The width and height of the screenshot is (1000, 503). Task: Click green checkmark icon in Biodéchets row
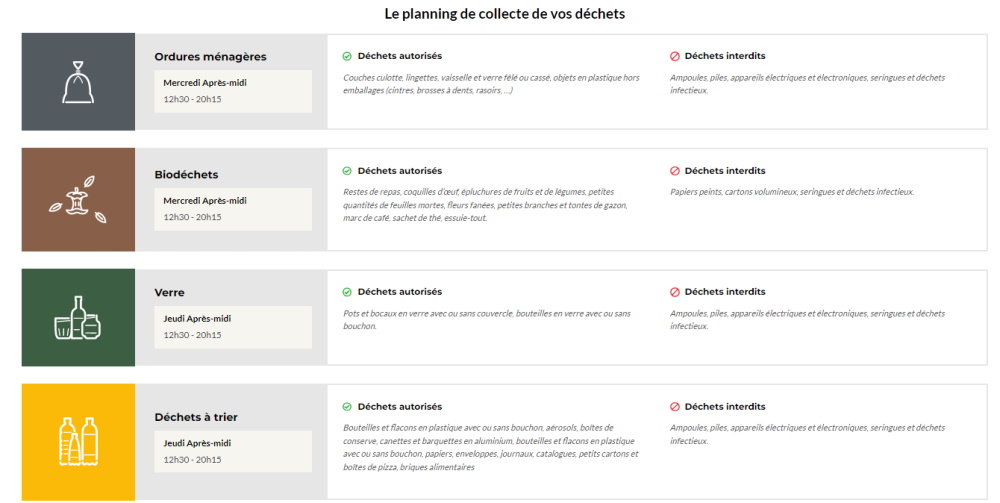tap(347, 171)
